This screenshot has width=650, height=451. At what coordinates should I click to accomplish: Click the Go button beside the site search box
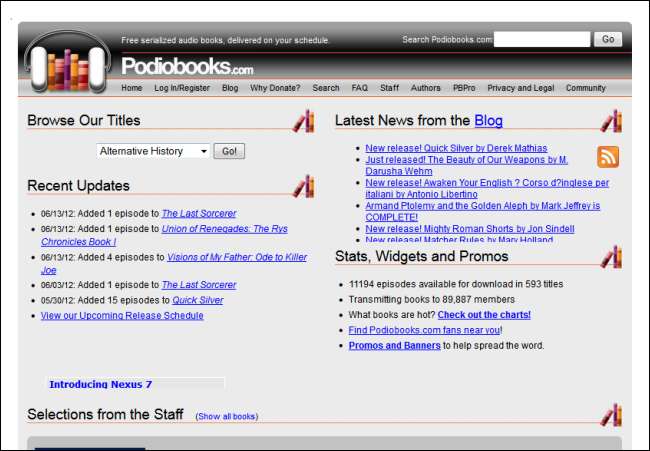coord(608,39)
